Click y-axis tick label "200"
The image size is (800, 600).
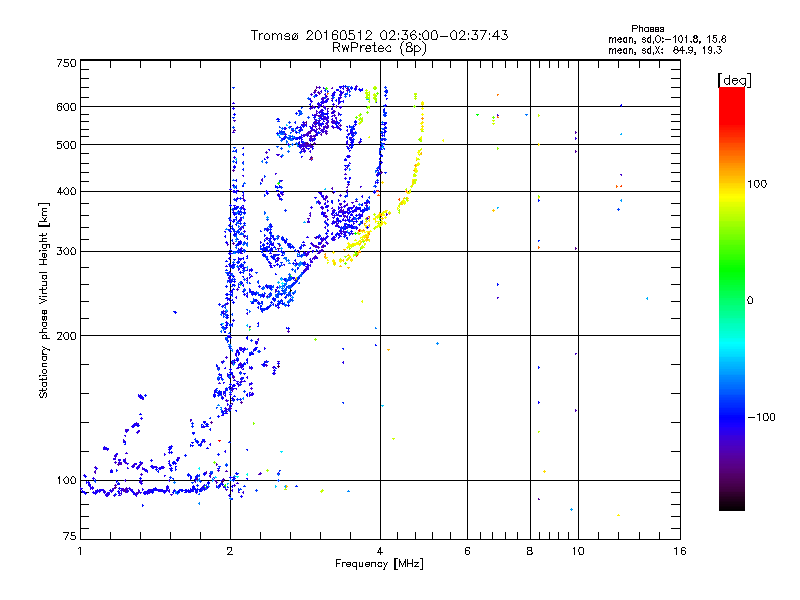click(66, 336)
